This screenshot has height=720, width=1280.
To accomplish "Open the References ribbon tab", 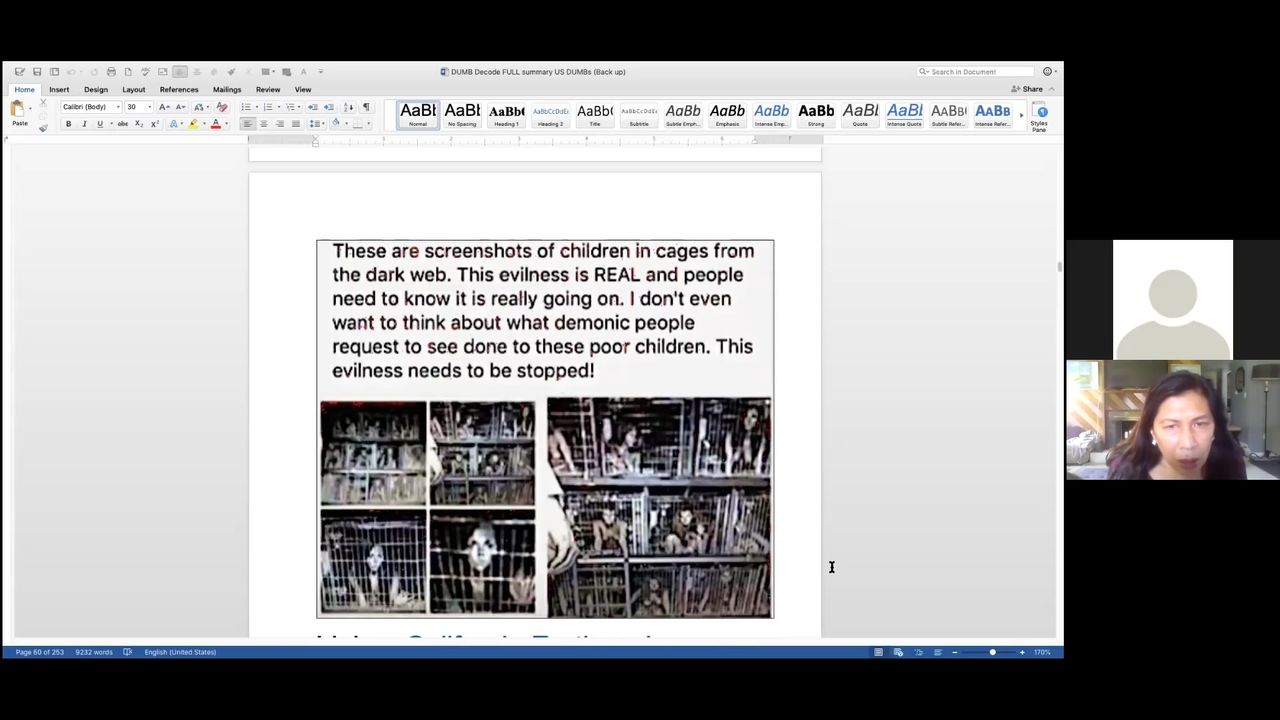I will (179, 90).
